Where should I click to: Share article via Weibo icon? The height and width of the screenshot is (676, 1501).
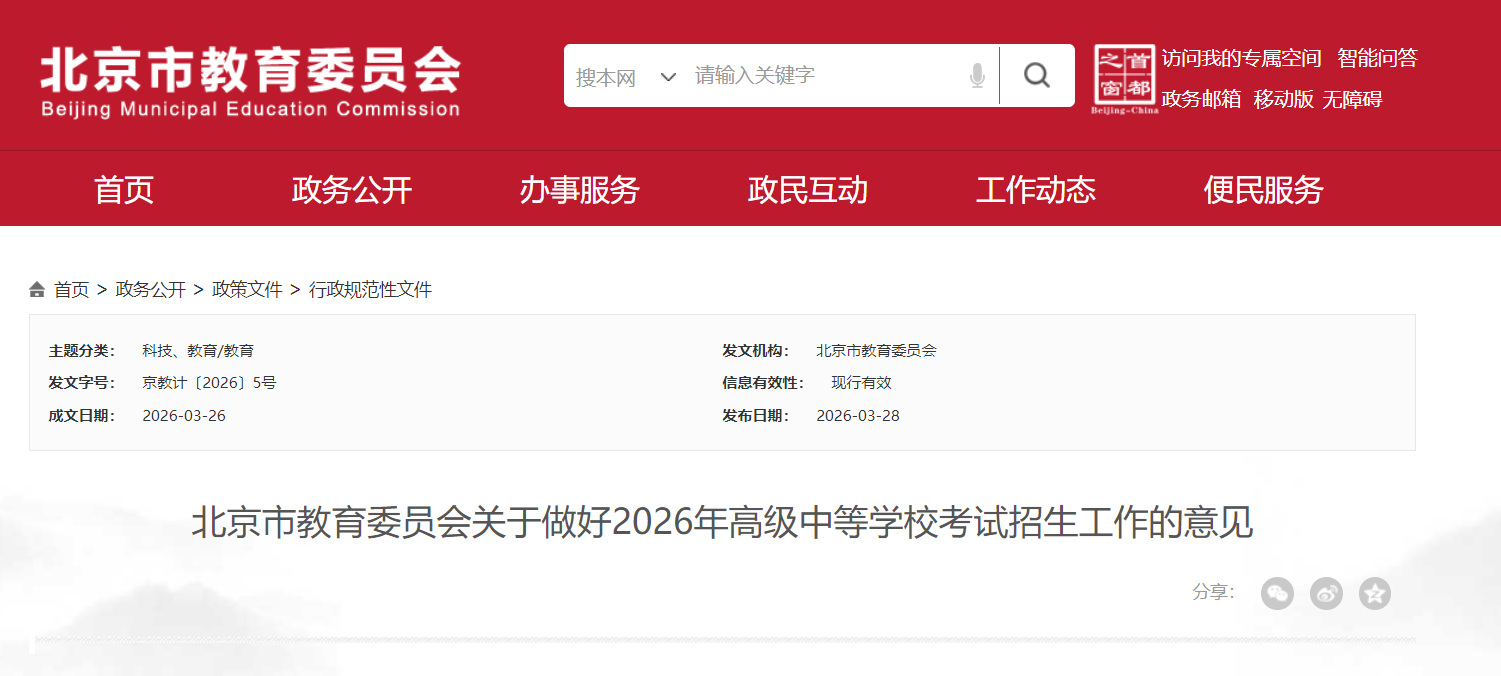pos(1326,593)
